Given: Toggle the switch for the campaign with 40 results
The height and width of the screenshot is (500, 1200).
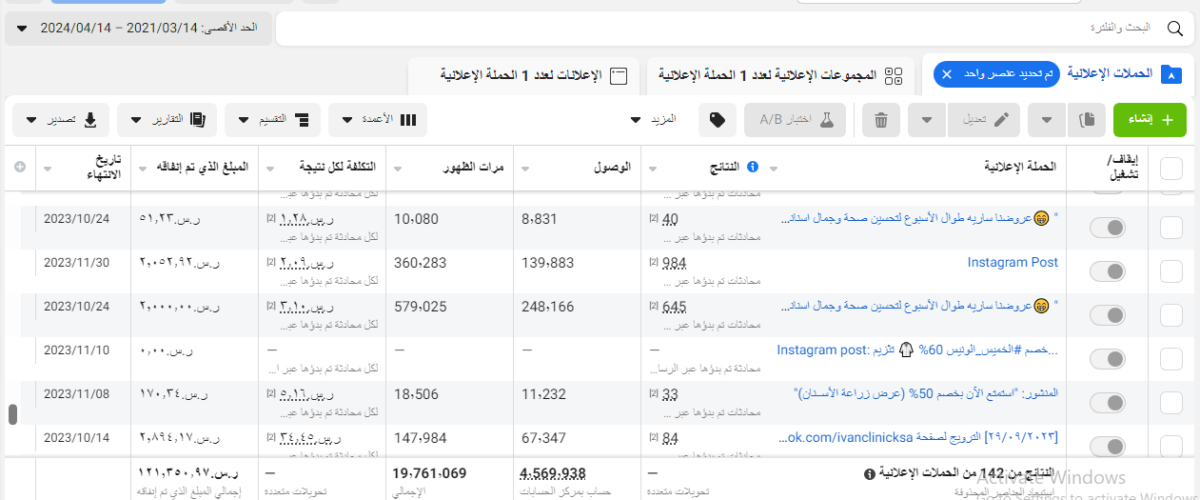Looking at the screenshot, I should coord(1107,228).
